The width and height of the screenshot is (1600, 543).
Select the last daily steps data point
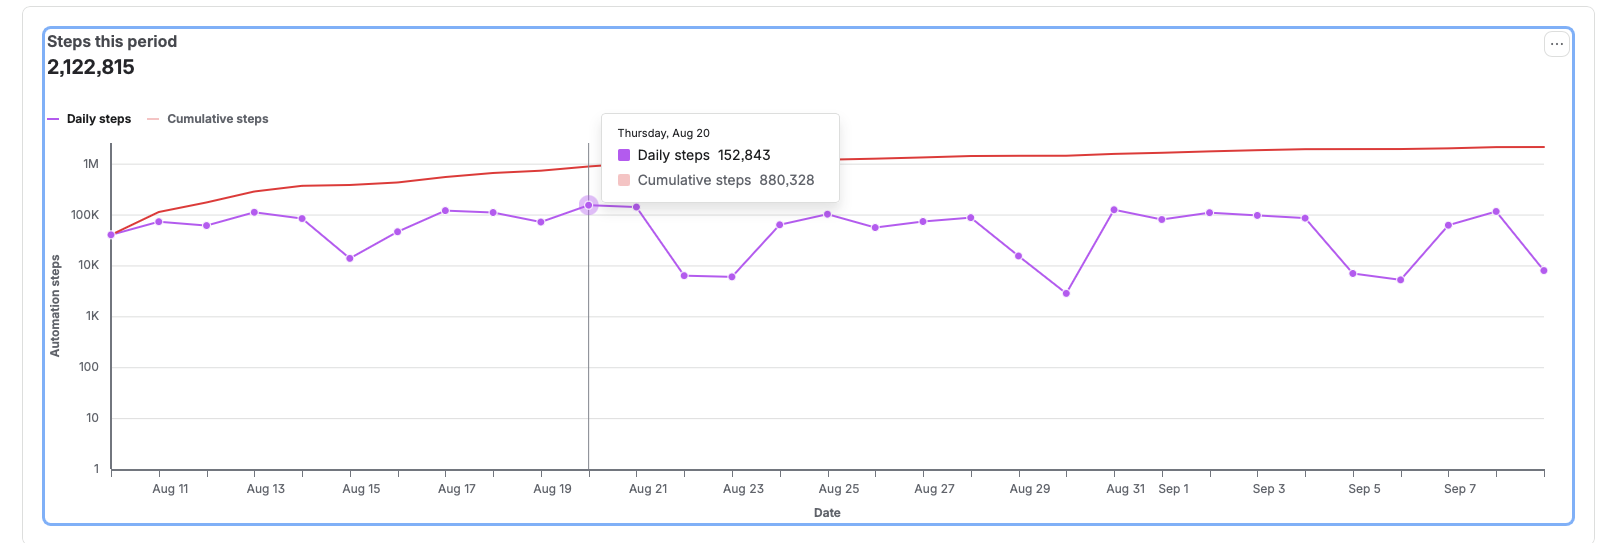(1544, 270)
